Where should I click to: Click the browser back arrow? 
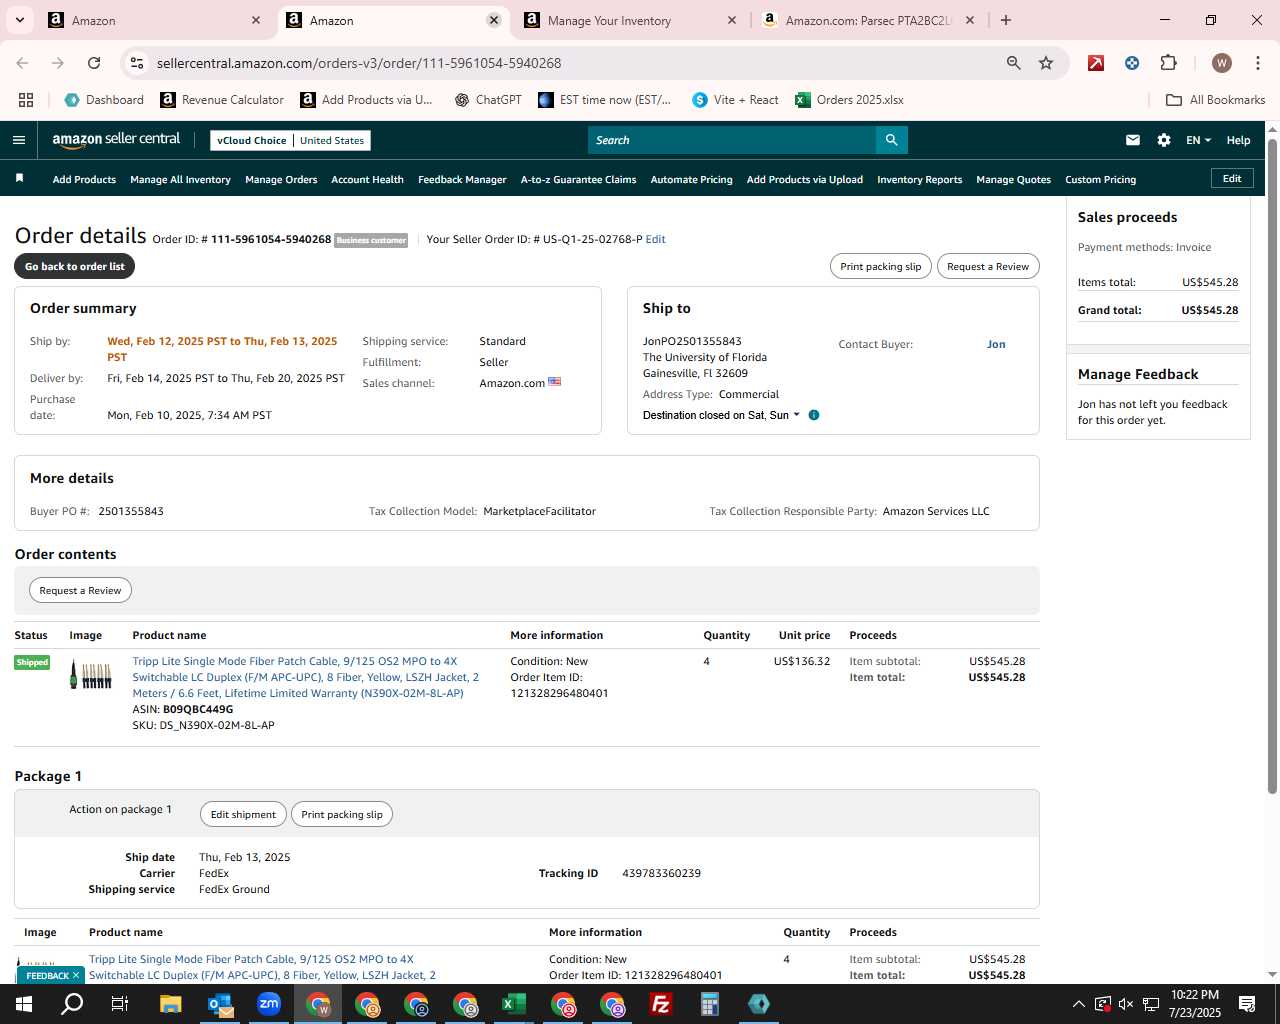[x=23, y=63]
